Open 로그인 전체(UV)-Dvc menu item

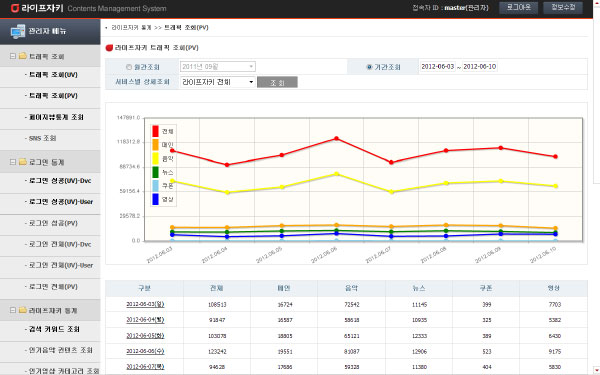tap(60, 244)
